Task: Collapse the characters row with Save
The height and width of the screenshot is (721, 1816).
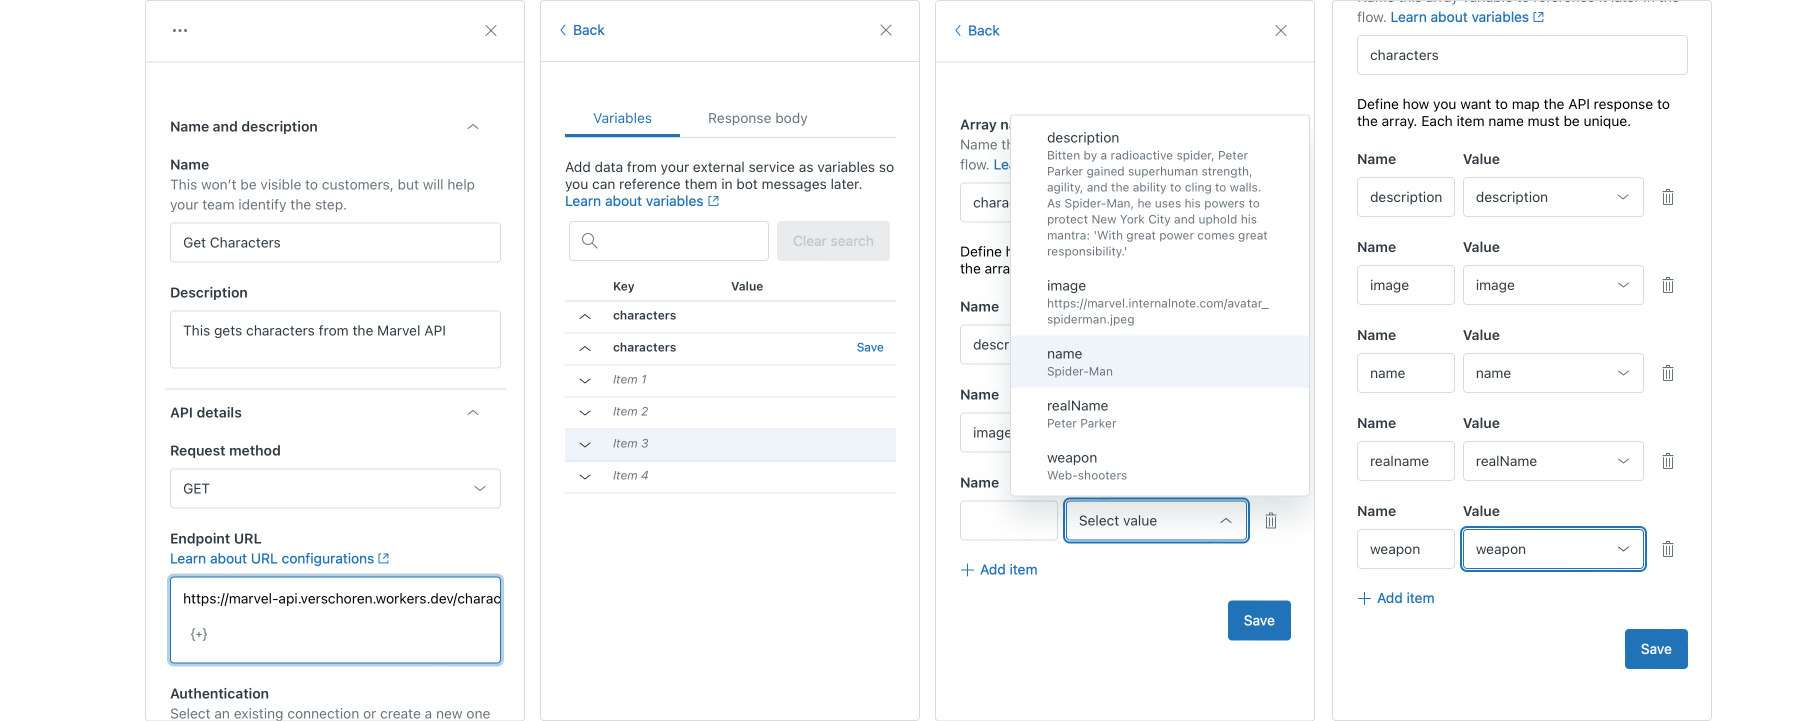Action: point(585,348)
